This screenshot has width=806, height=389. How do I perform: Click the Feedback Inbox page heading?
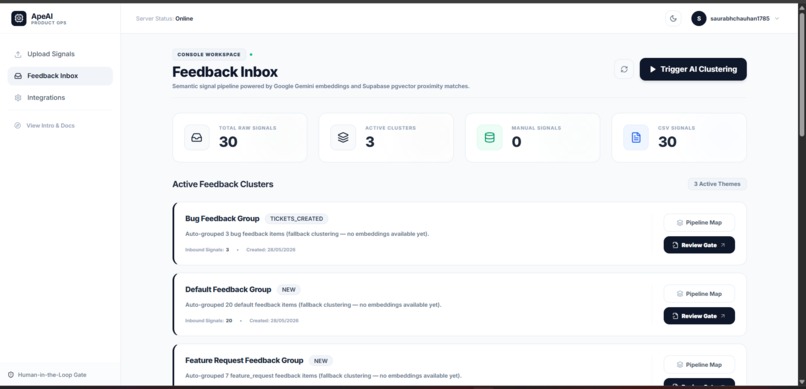pyautogui.click(x=225, y=72)
